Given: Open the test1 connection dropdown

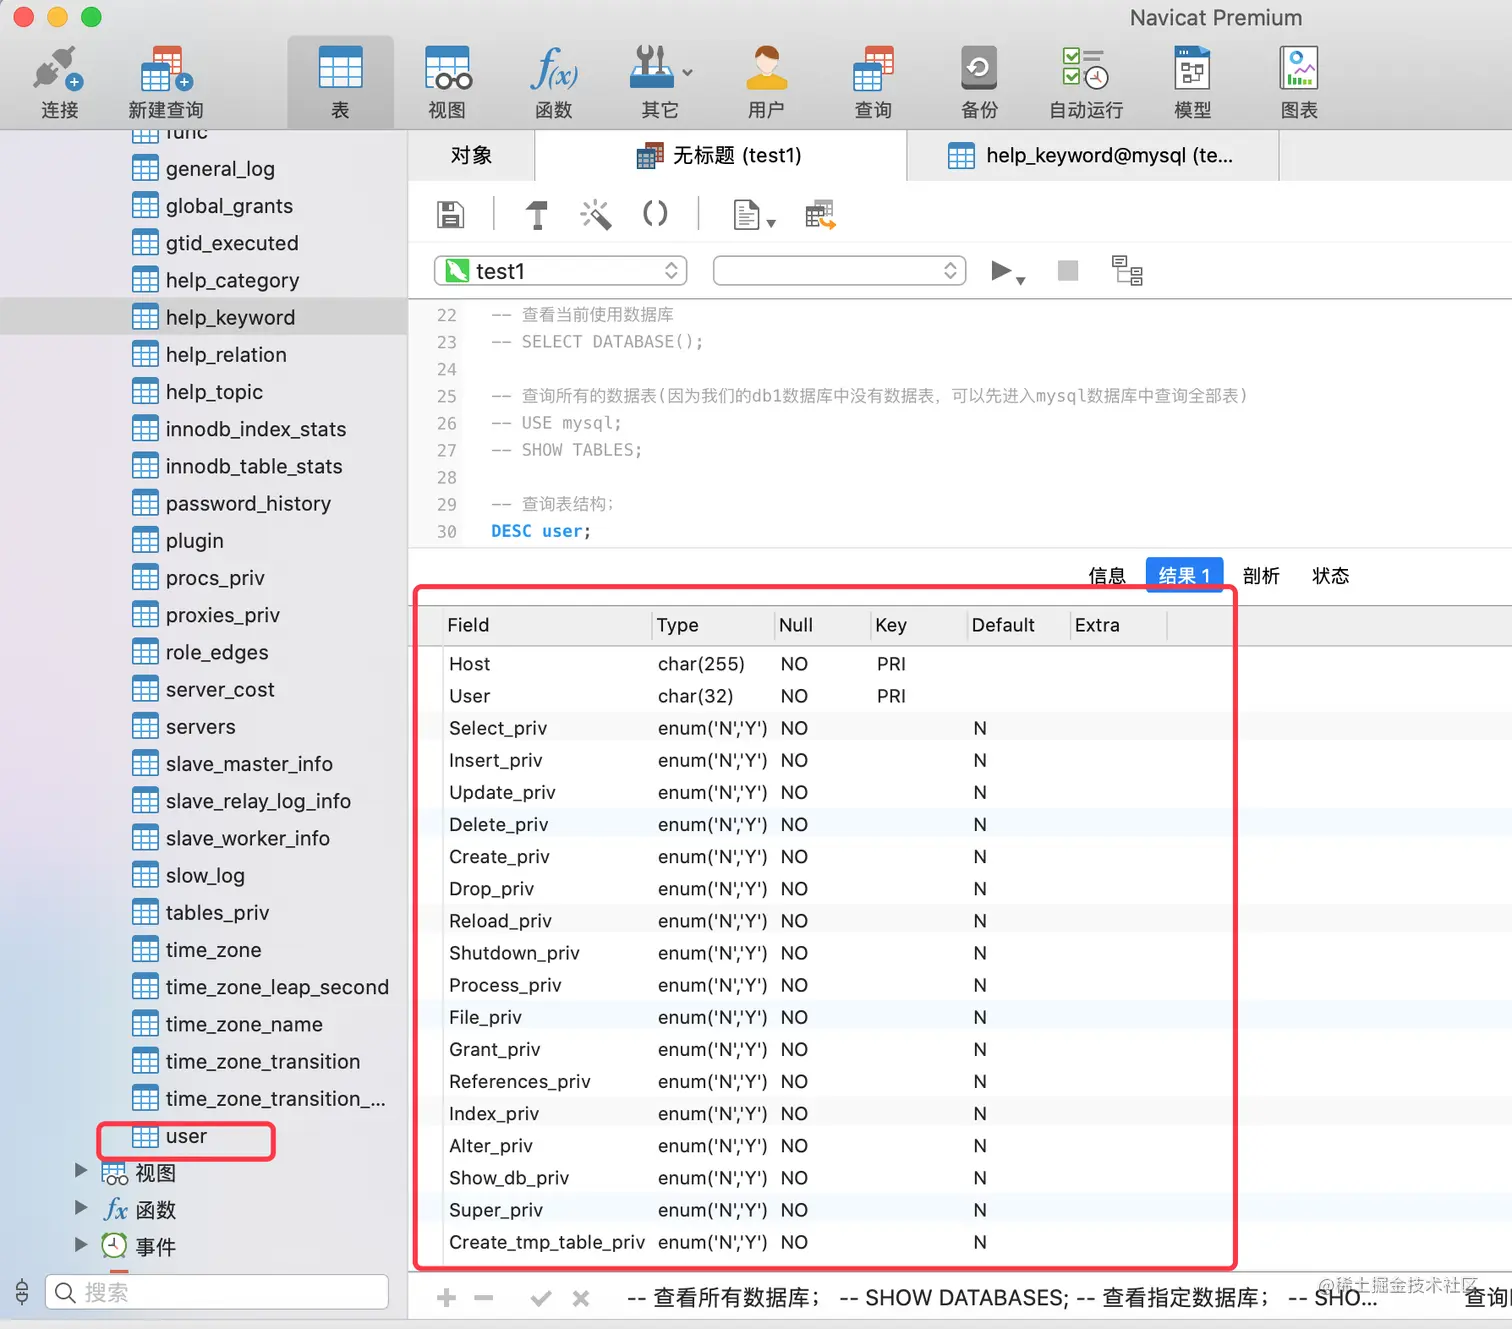Looking at the screenshot, I should coord(560,271).
